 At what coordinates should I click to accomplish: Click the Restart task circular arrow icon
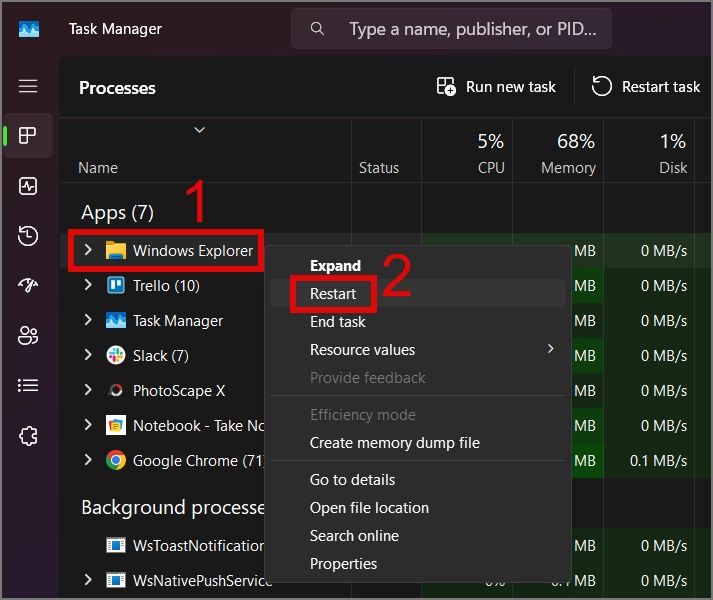click(601, 86)
